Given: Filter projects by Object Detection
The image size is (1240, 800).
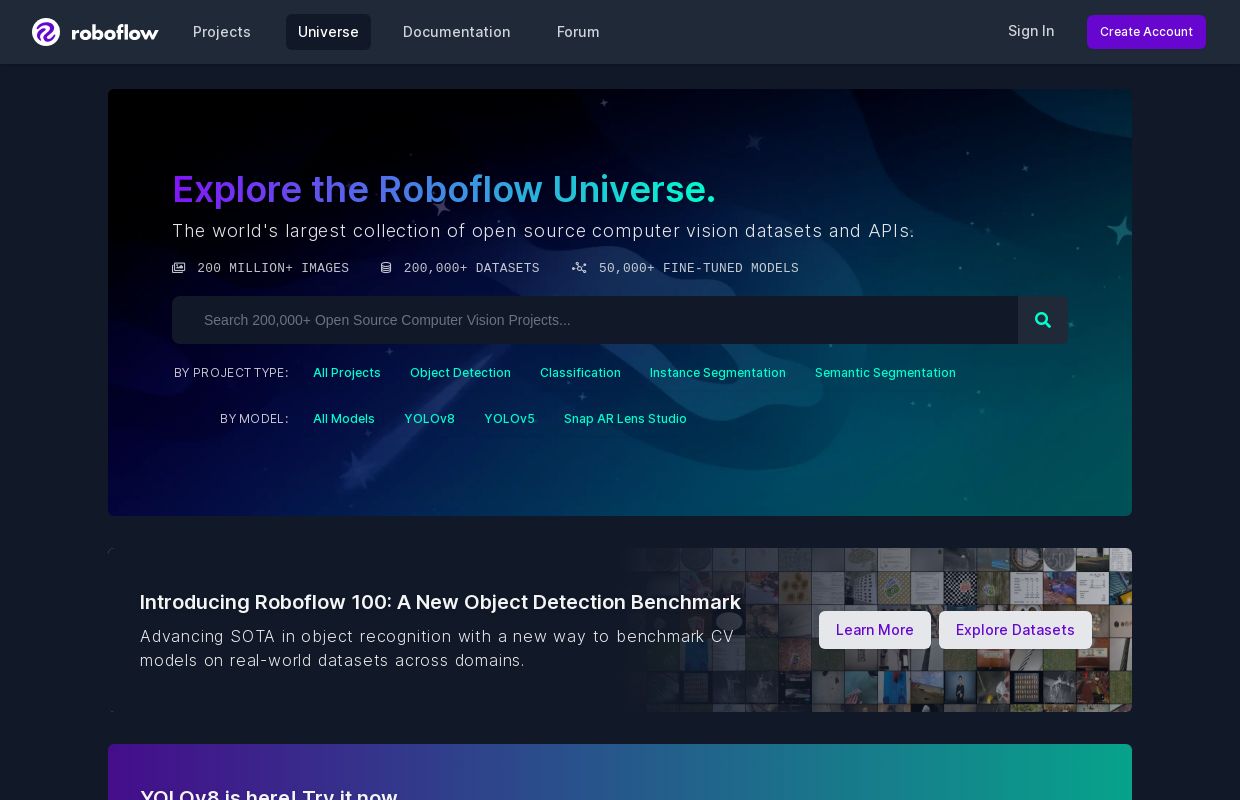Looking at the screenshot, I should [460, 373].
